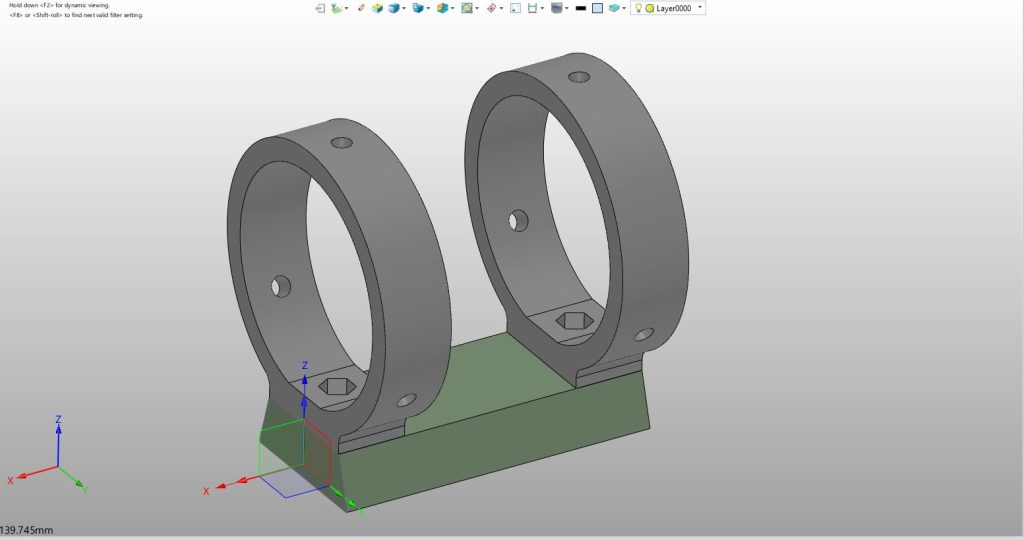The width and height of the screenshot is (1024, 539).
Task: Click the red target snap icon
Action: point(491,8)
